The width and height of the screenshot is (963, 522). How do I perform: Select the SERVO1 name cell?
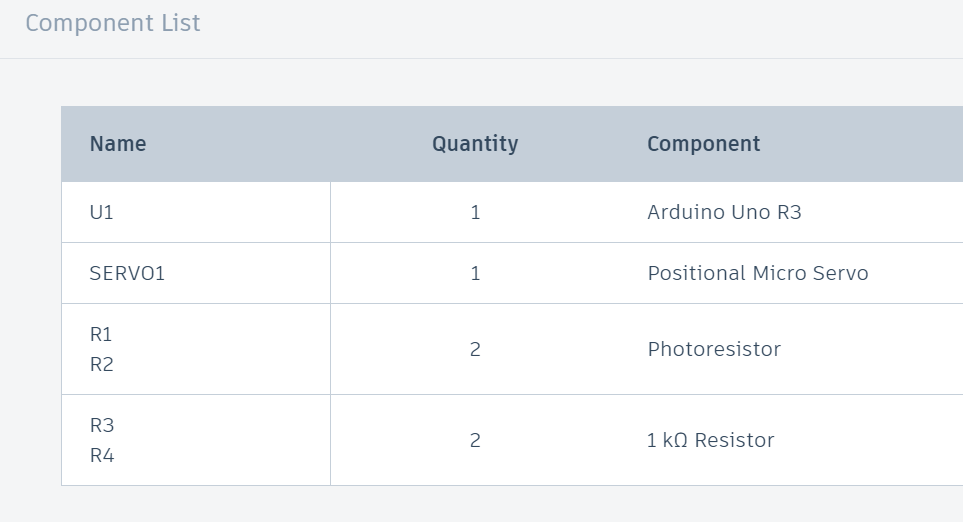click(127, 273)
